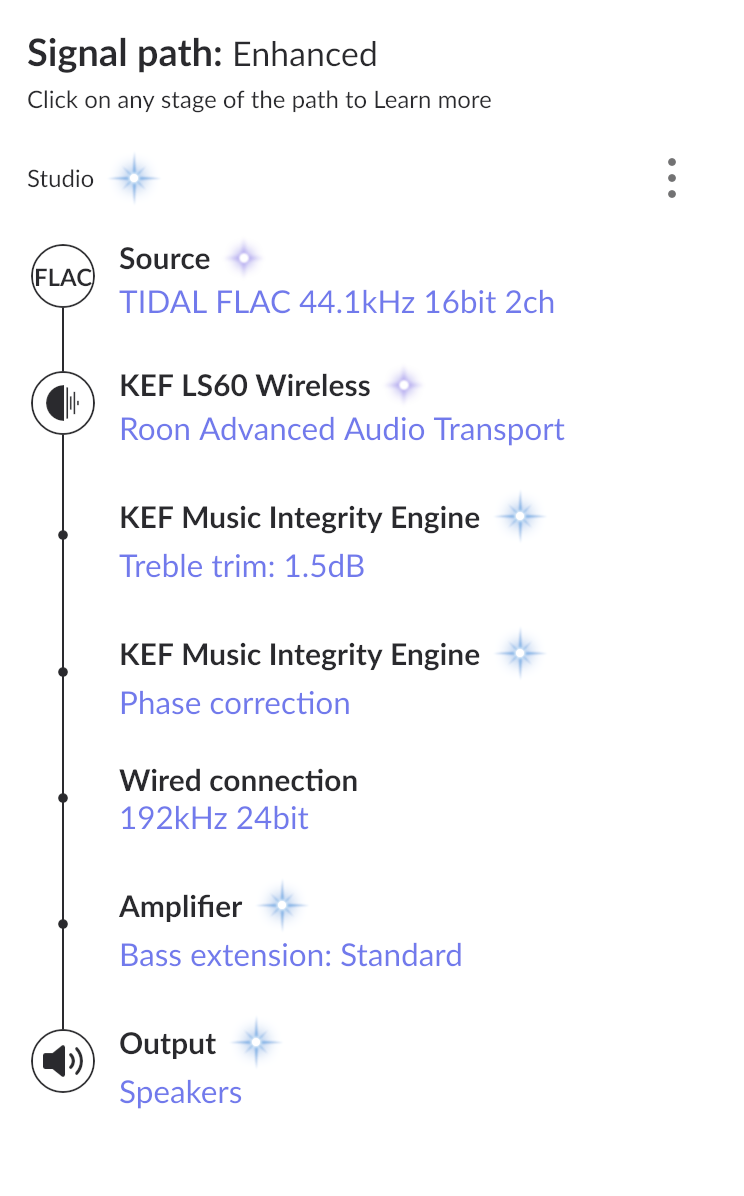Open the Treble trim: 1.5dB stage
Screen dimensions: 744x1196
[242, 567]
